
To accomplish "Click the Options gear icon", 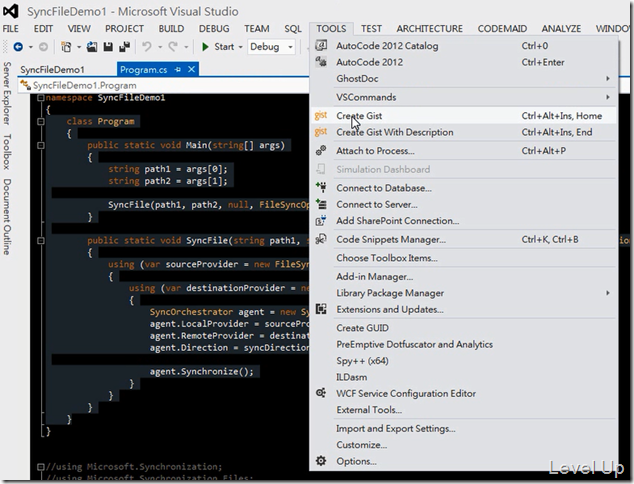I will [321, 461].
